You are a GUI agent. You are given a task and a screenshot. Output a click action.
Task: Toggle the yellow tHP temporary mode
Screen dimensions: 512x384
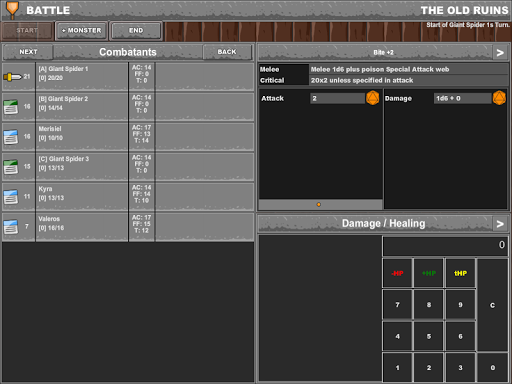(x=460, y=273)
